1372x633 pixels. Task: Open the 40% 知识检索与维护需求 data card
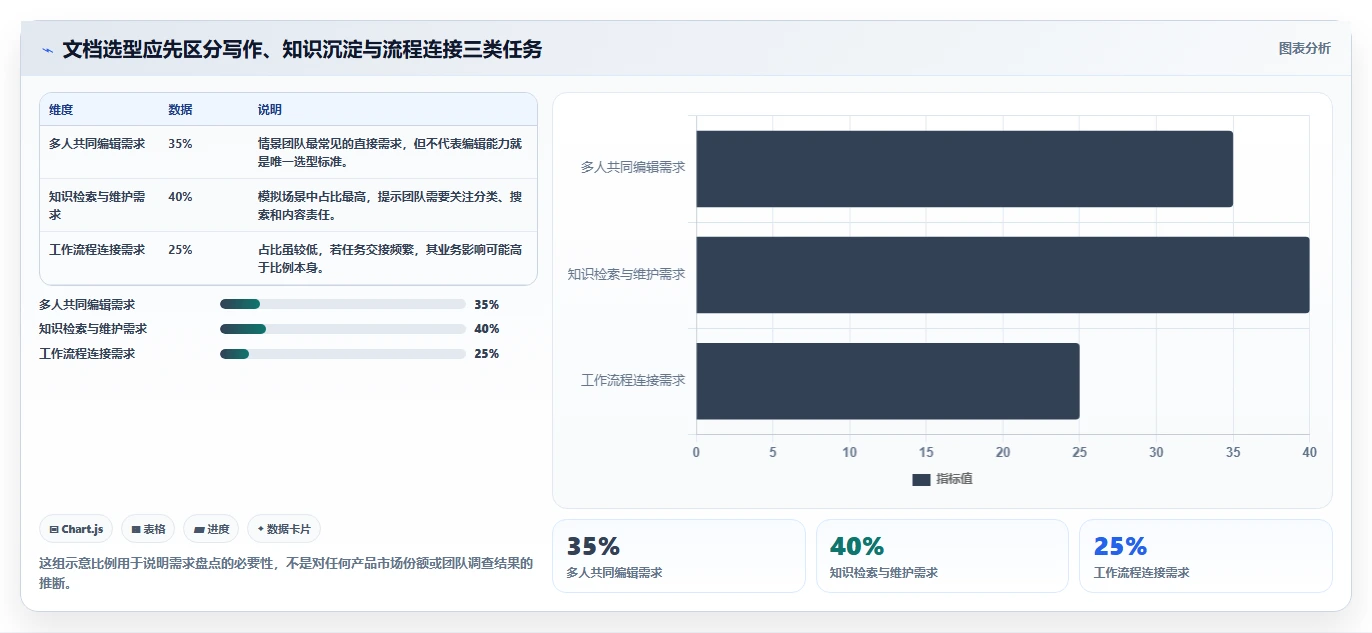pos(942,556)
